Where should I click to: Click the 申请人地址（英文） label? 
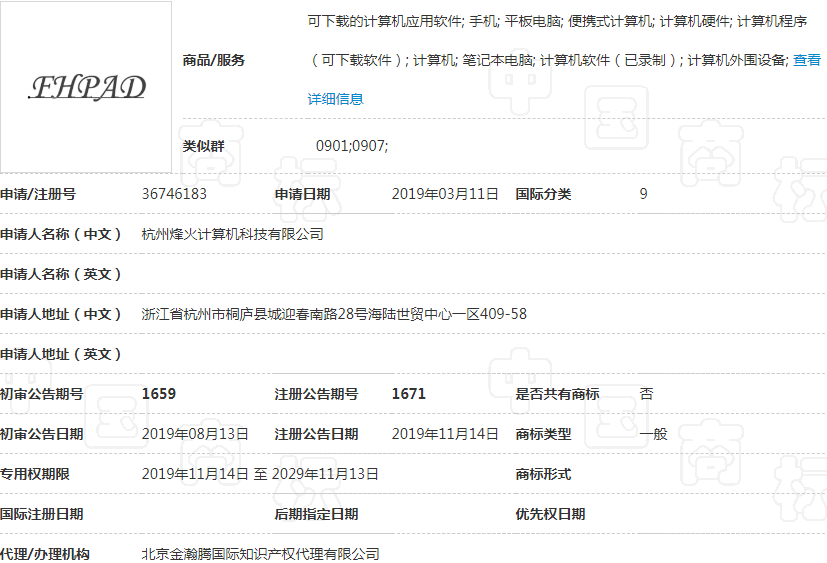click(61, 354)
